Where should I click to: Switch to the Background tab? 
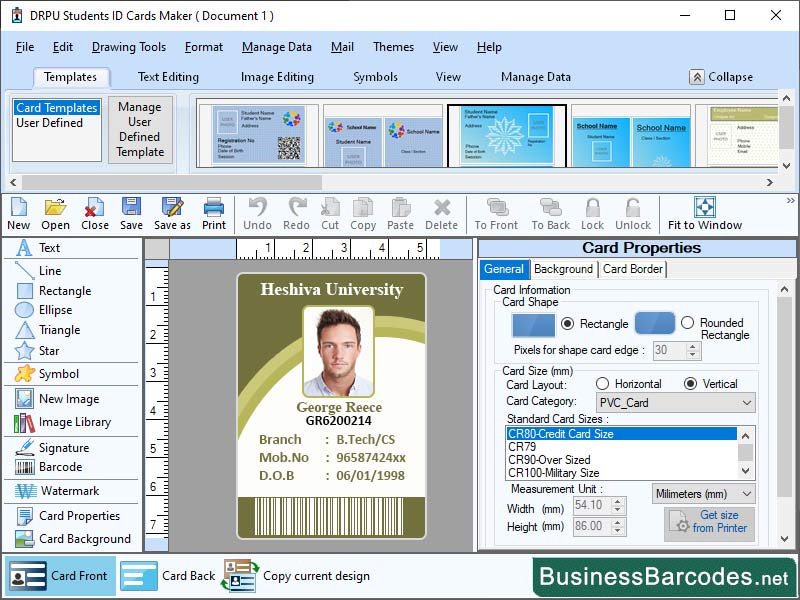click(x=563, y=269)
